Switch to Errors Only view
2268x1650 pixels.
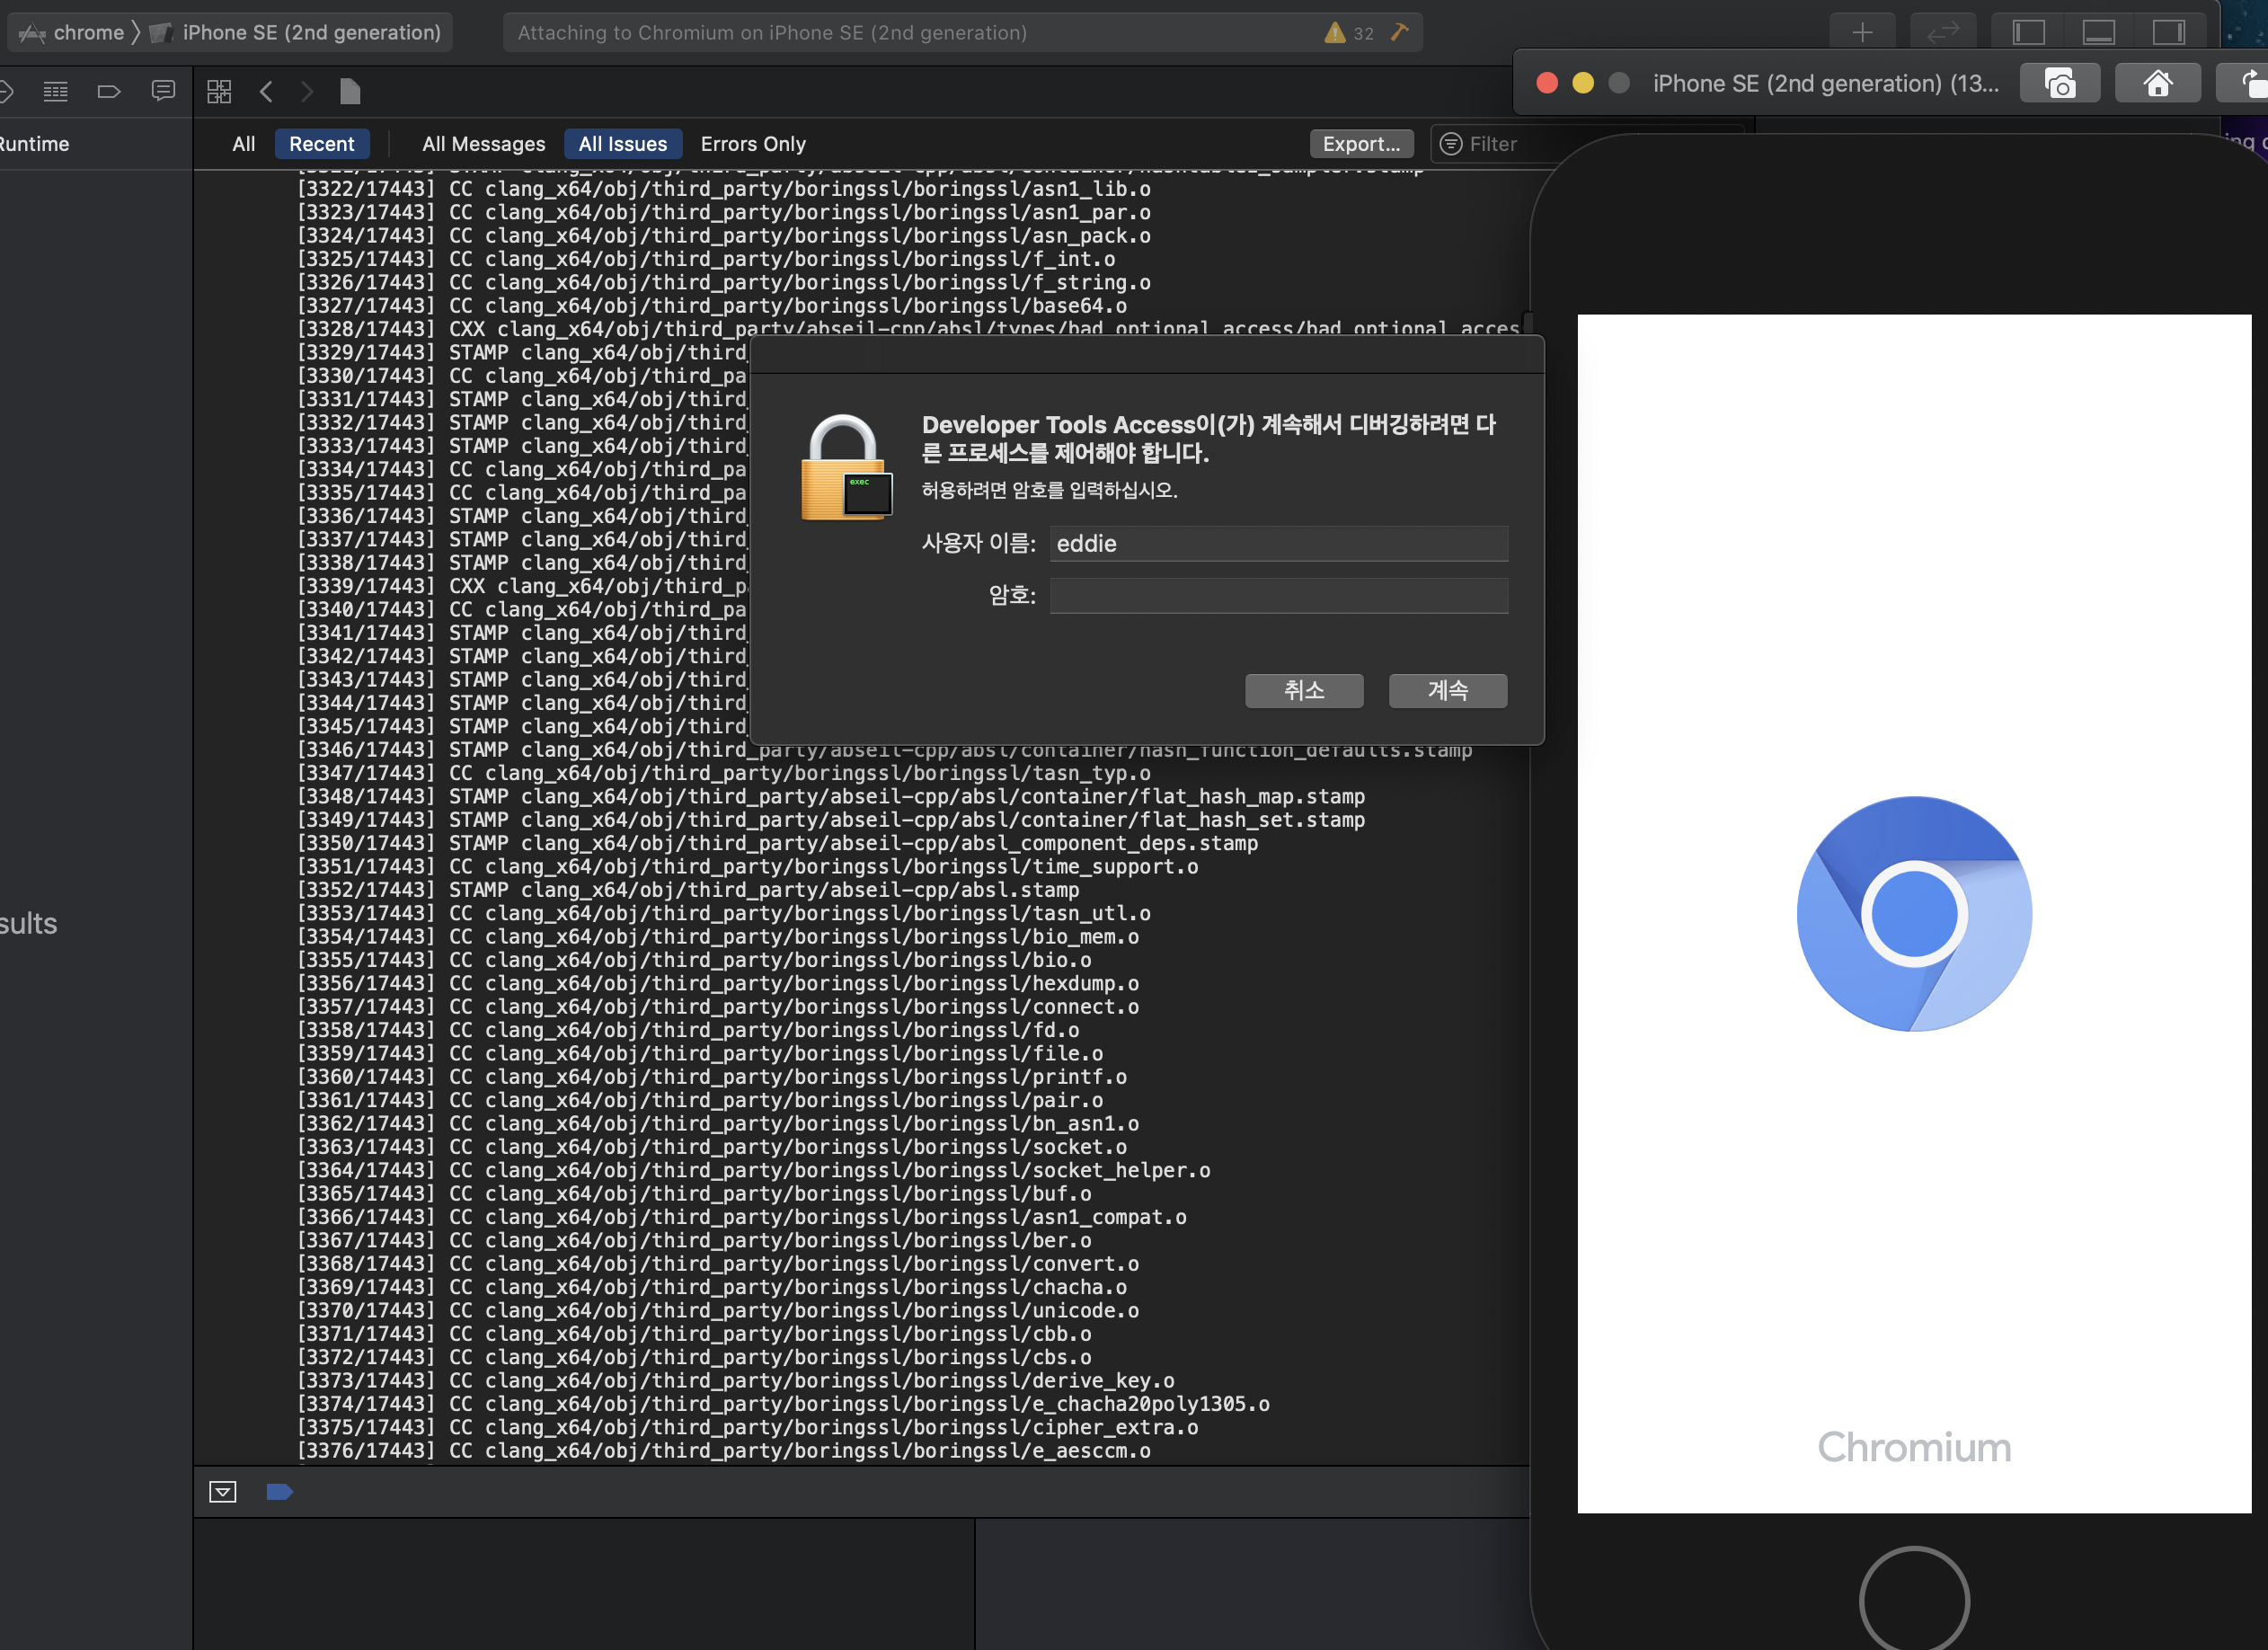point(753,144)
